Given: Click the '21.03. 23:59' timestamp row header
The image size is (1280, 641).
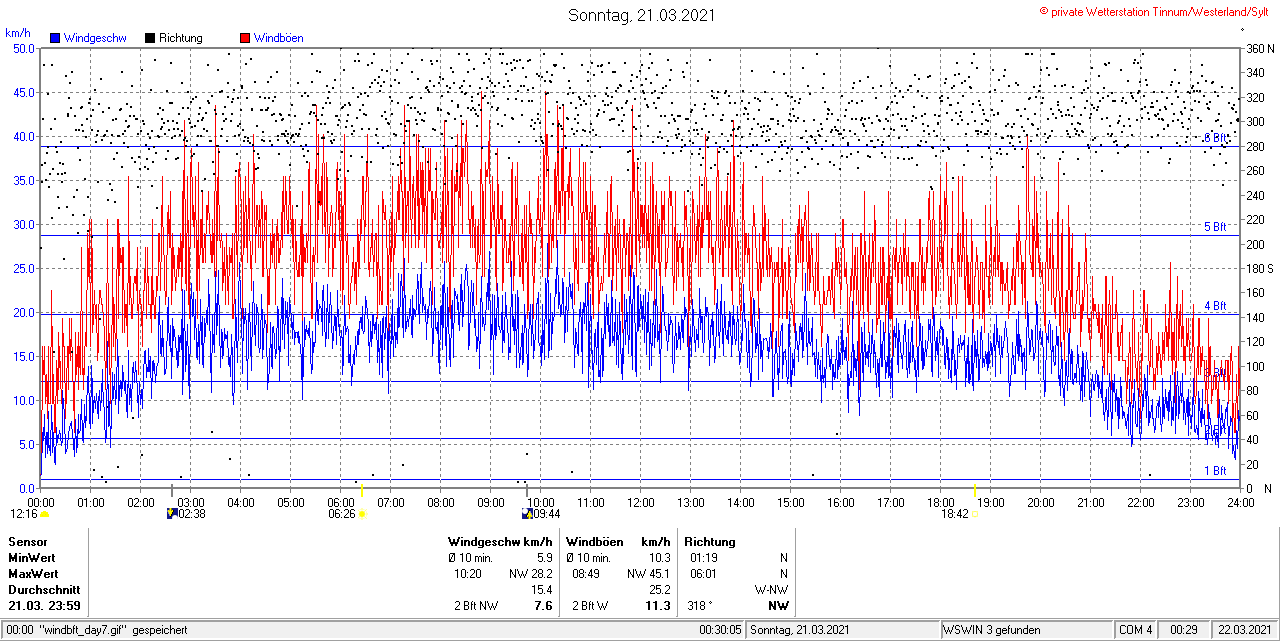Looking at the screenshot, I should coord(45,605).
